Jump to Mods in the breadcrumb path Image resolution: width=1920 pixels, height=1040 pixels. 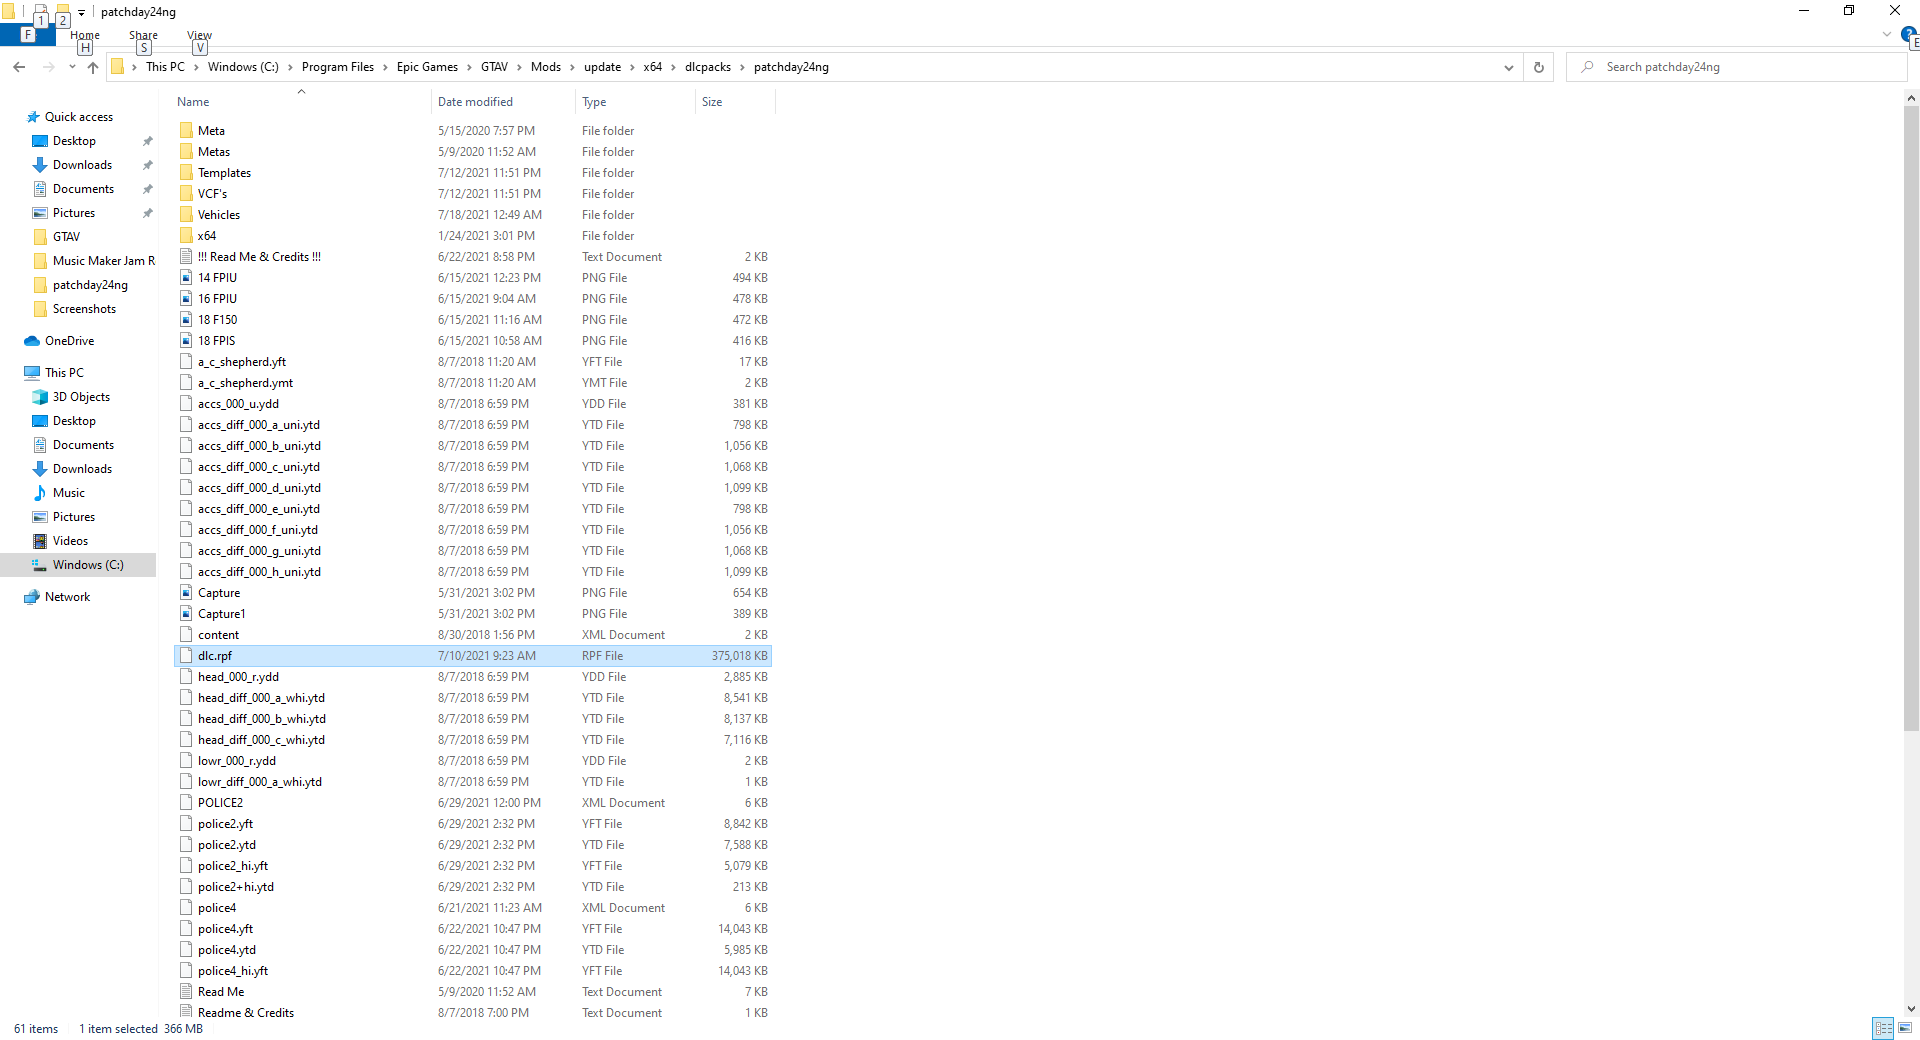(x=545, y=67)
